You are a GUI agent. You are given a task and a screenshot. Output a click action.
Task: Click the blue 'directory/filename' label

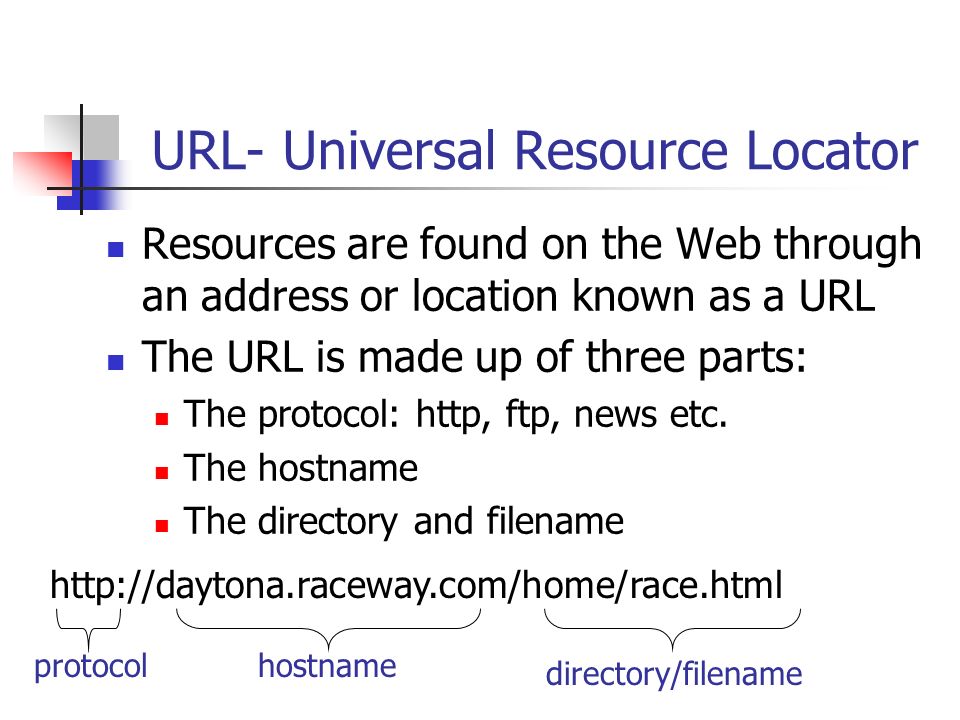coord(674,675)
